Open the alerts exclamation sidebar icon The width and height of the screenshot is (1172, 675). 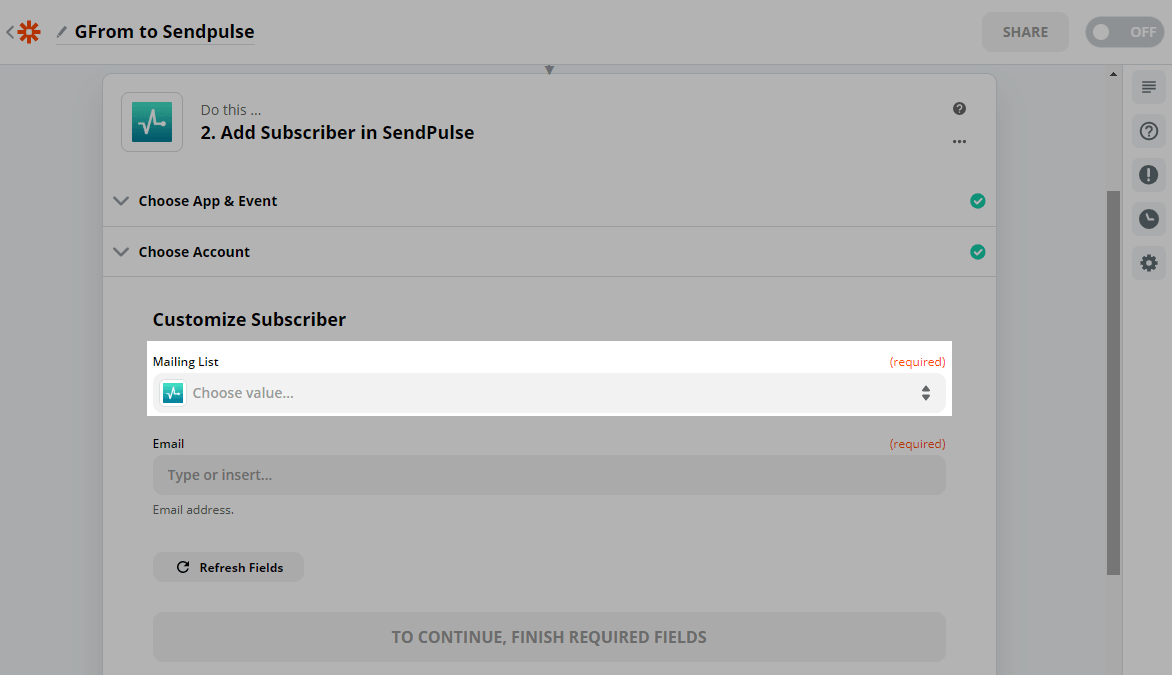tap(1148, 175)
